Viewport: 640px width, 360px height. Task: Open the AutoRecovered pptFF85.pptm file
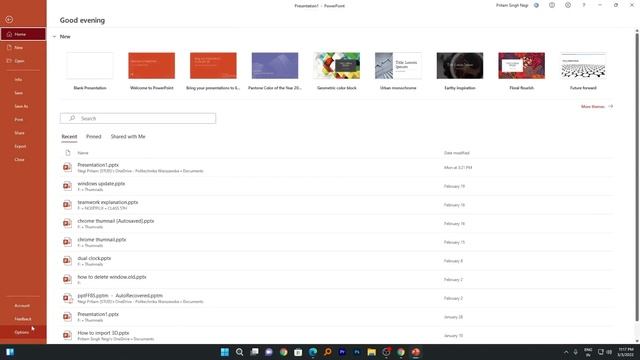tap(337, 298)
